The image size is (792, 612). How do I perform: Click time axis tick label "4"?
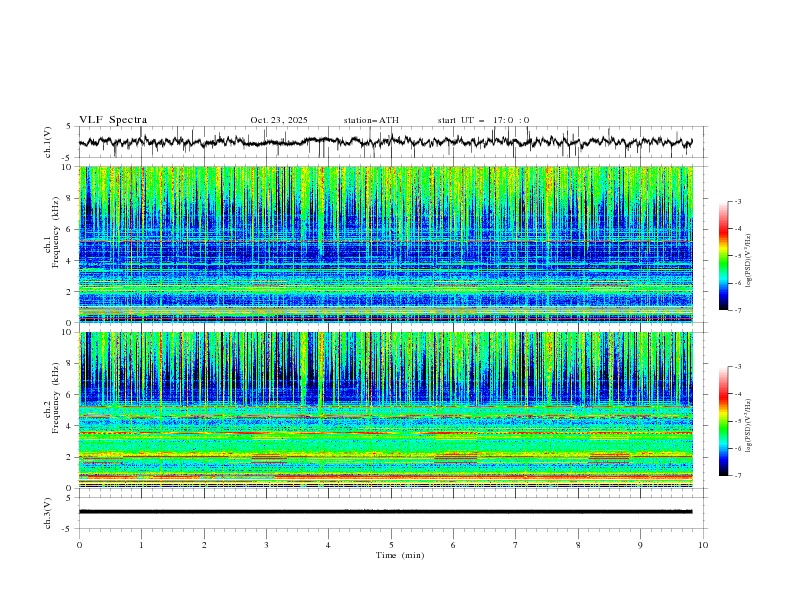tap(328, 545)
